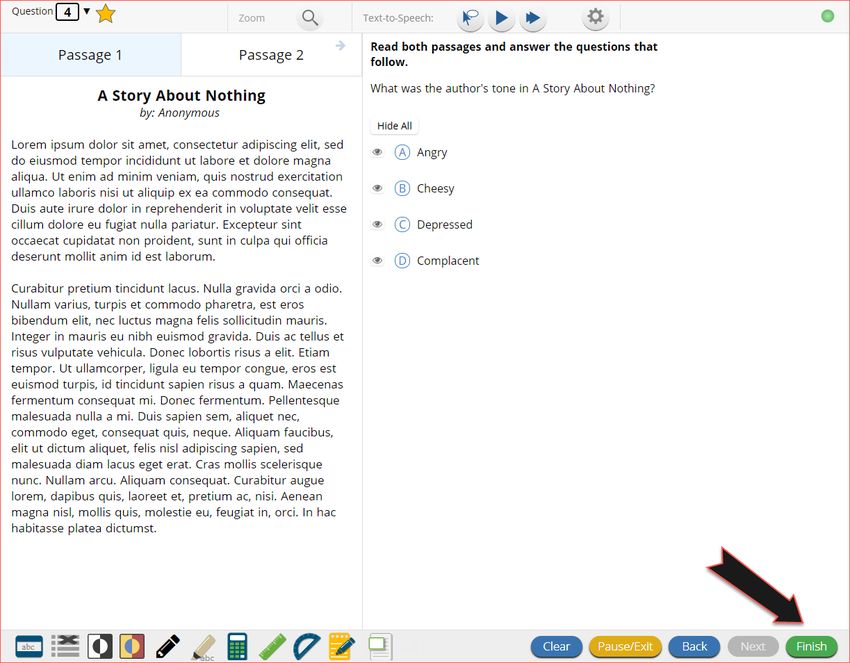Click the Clear button

click(556, 646)
